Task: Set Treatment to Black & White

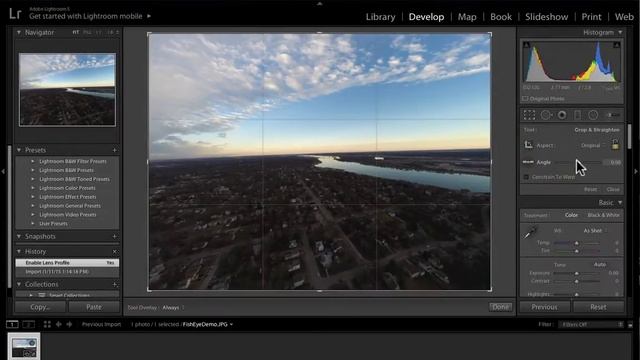Action: point(603,215)
